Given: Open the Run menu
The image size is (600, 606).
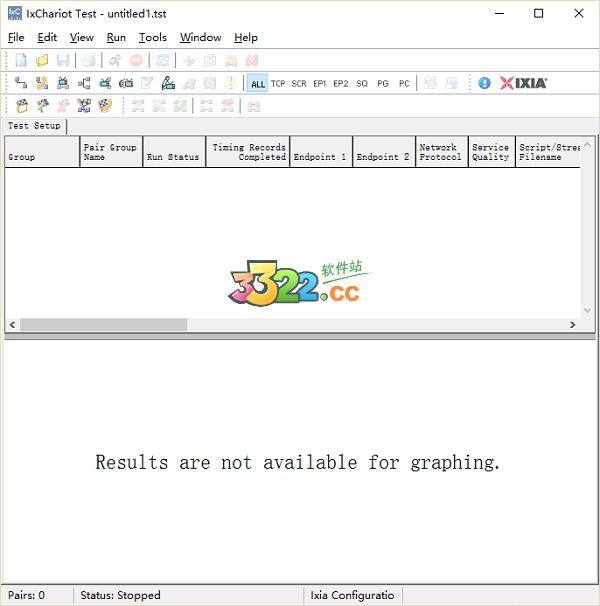Looking at the screenshot, I should [116, 37].
